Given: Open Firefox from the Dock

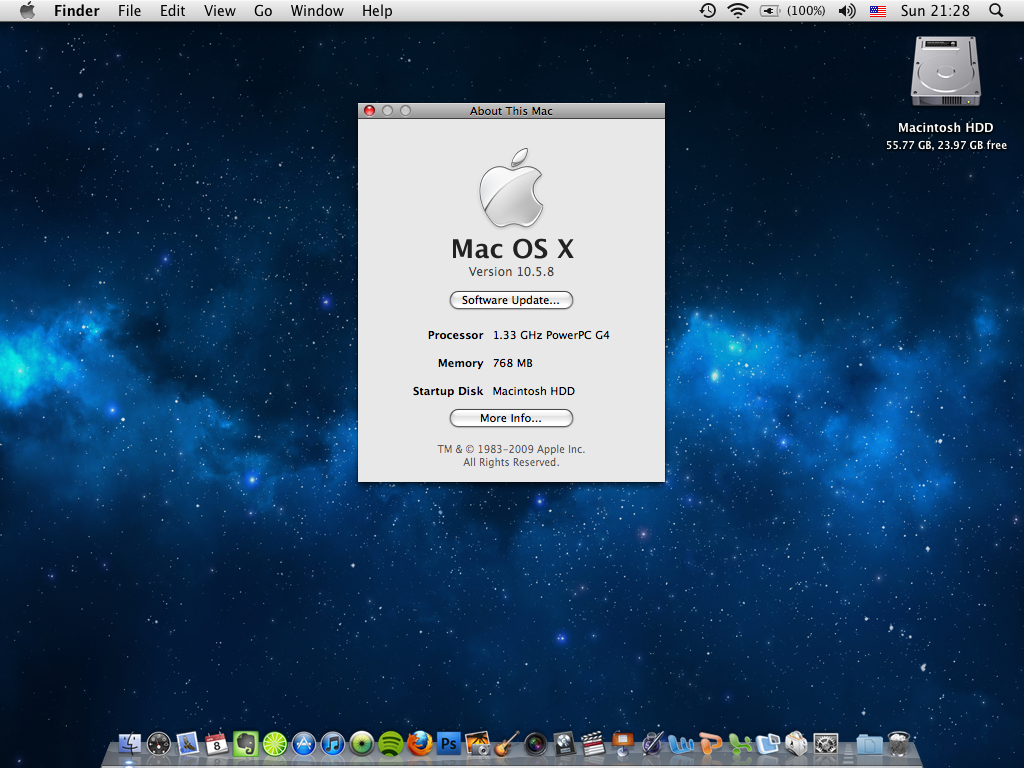Looking at the screenshot, I should pos(419,743).
